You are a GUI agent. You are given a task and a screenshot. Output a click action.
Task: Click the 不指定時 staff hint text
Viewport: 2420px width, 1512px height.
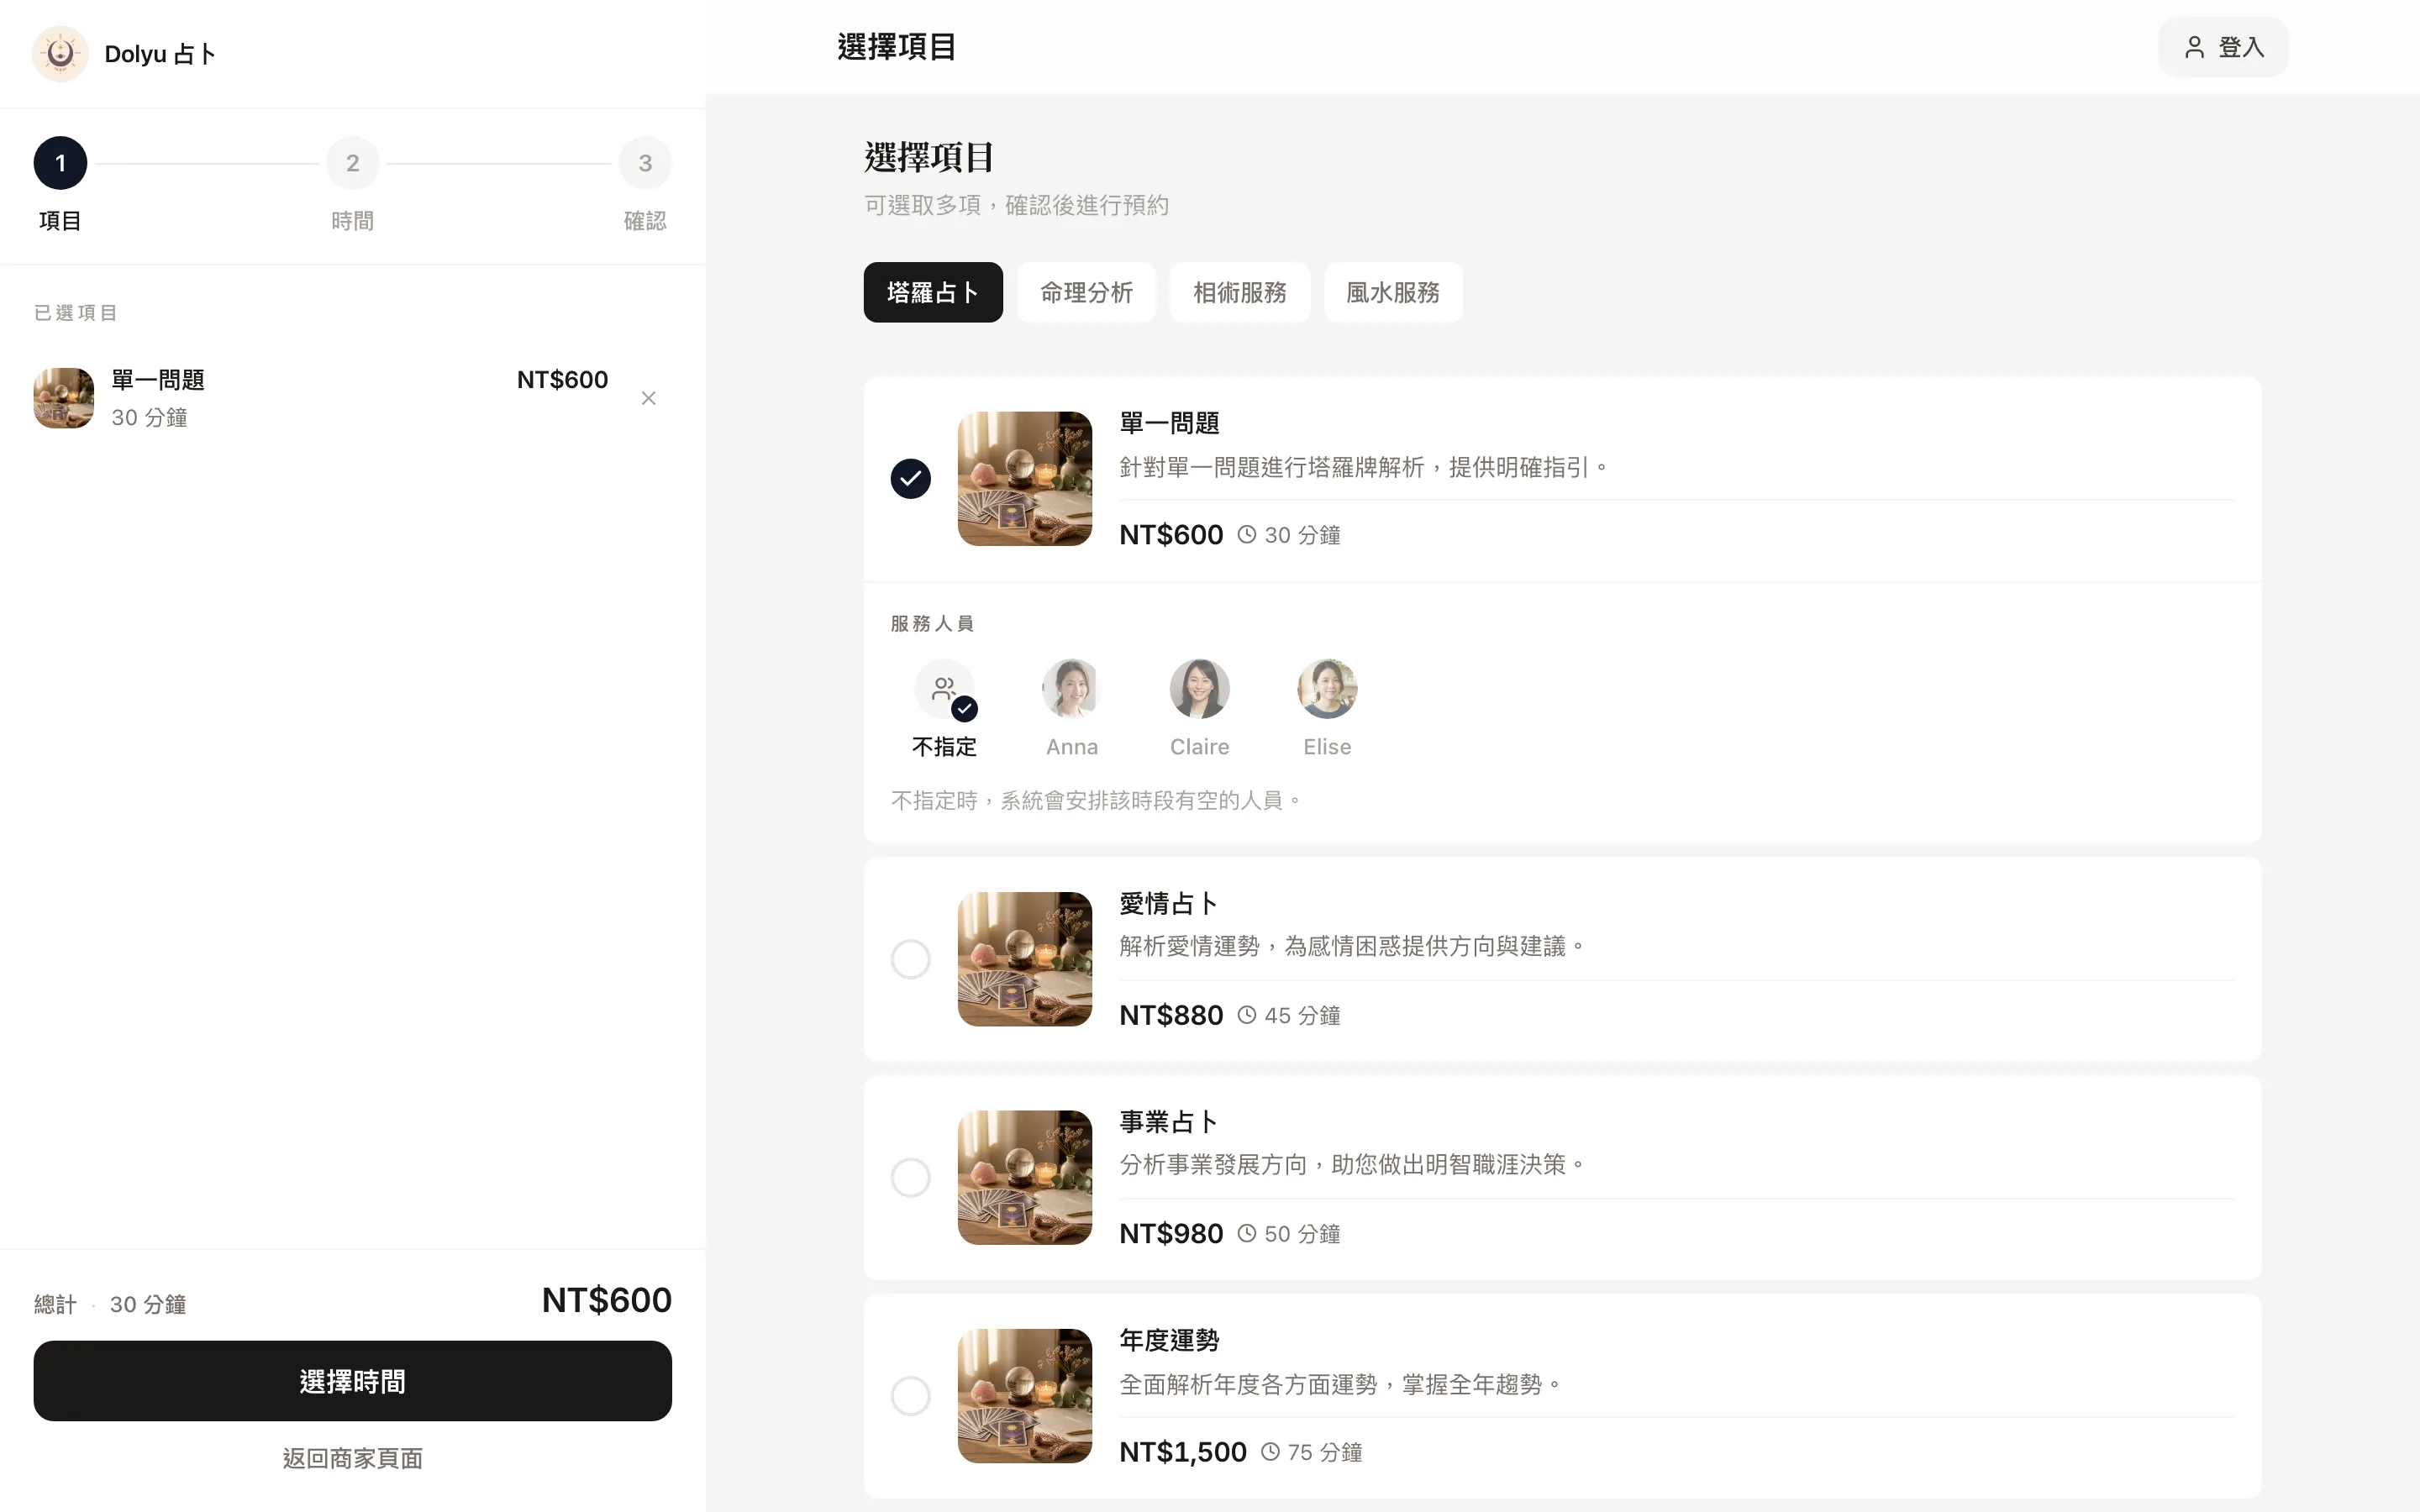tap(1096, 800)
